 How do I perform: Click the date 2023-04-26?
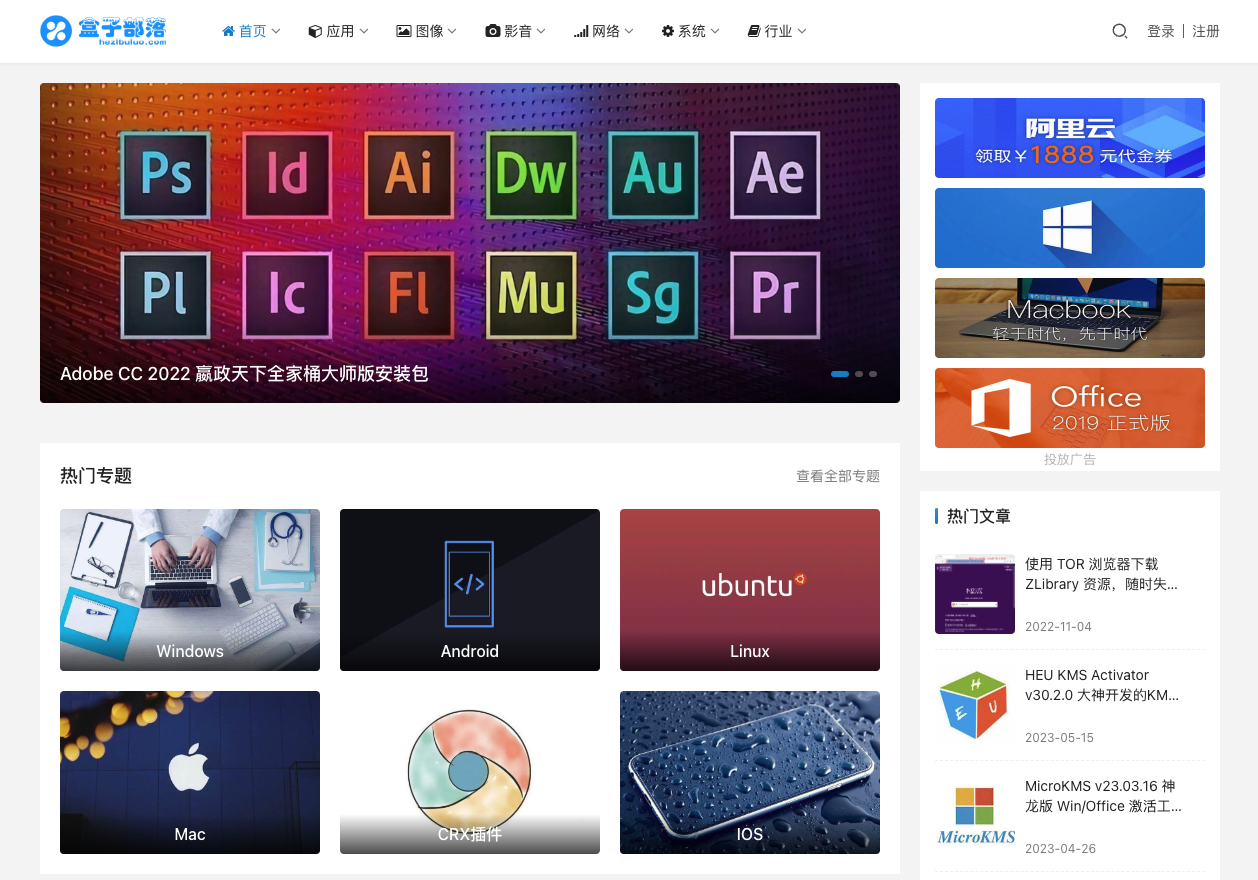click(x=1060, y=849)
